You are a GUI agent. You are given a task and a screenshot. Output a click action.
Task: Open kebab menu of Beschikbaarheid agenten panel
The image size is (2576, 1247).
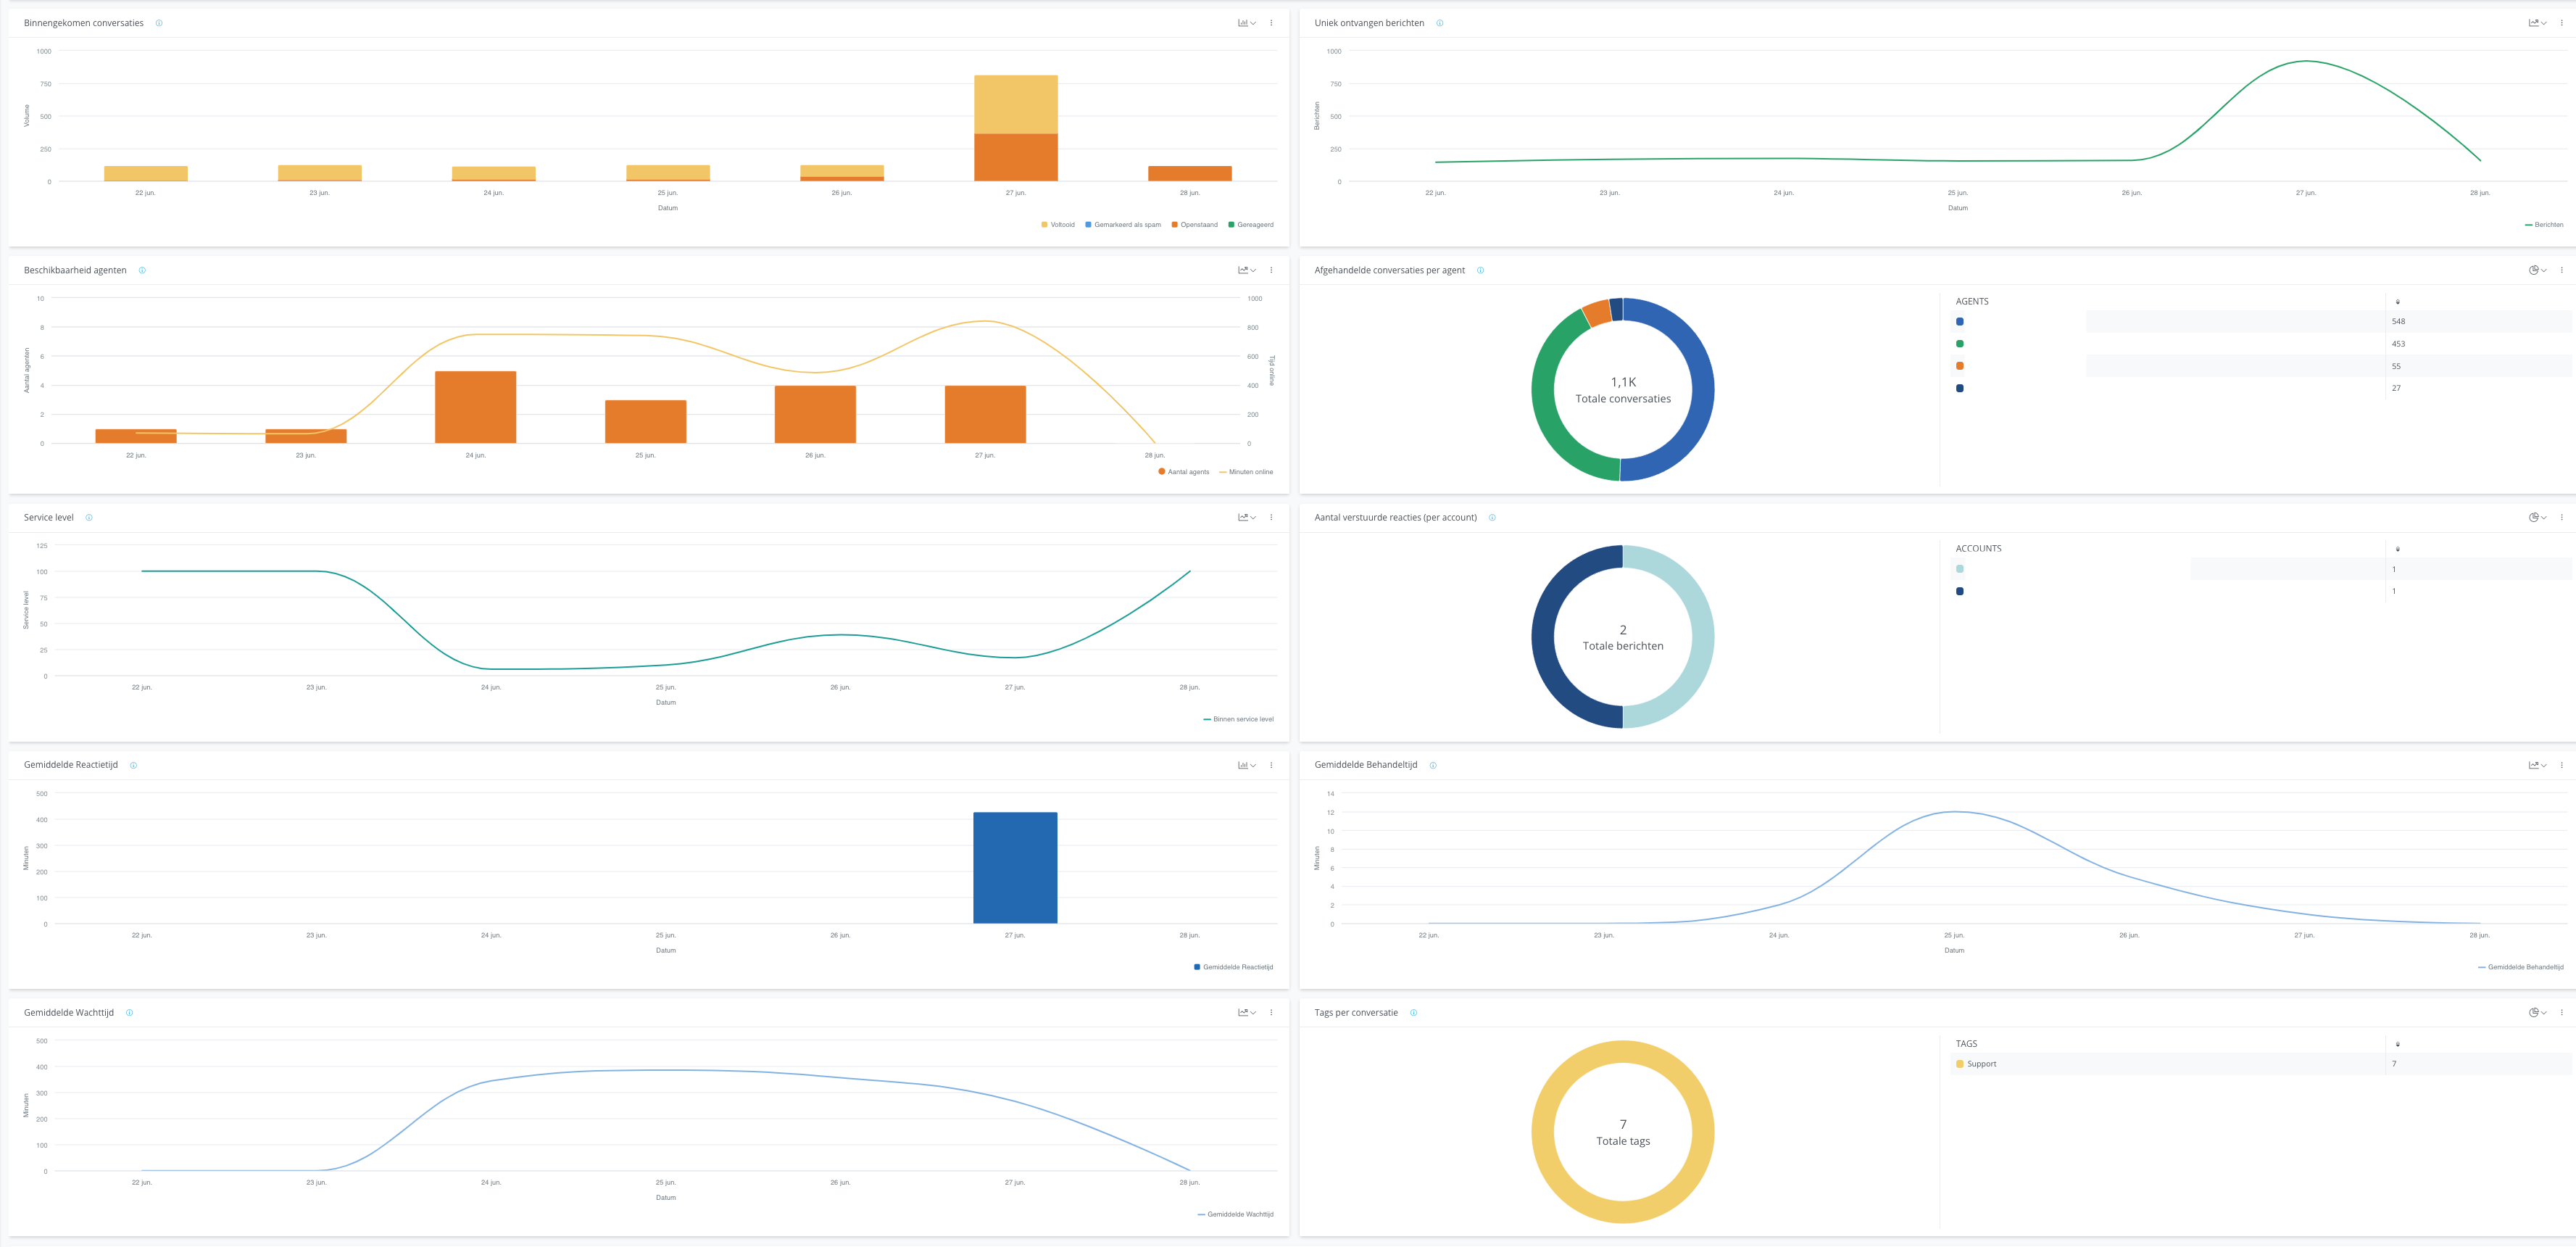point(1271,270)
